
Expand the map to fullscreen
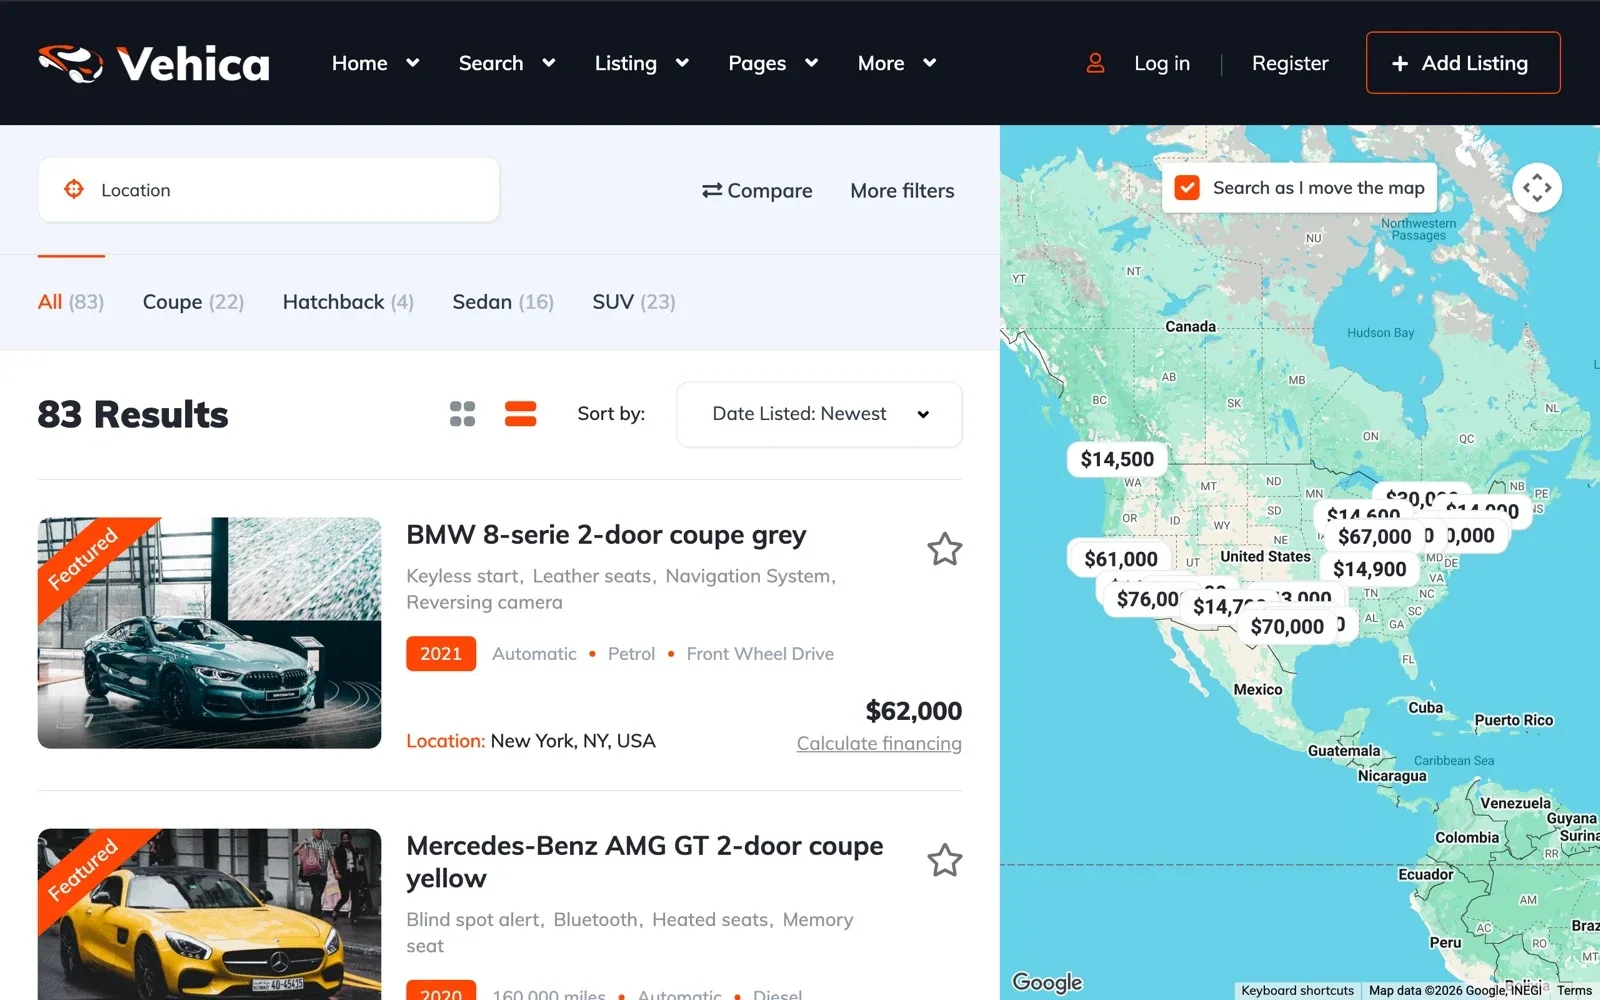[x=1537, y=188]
